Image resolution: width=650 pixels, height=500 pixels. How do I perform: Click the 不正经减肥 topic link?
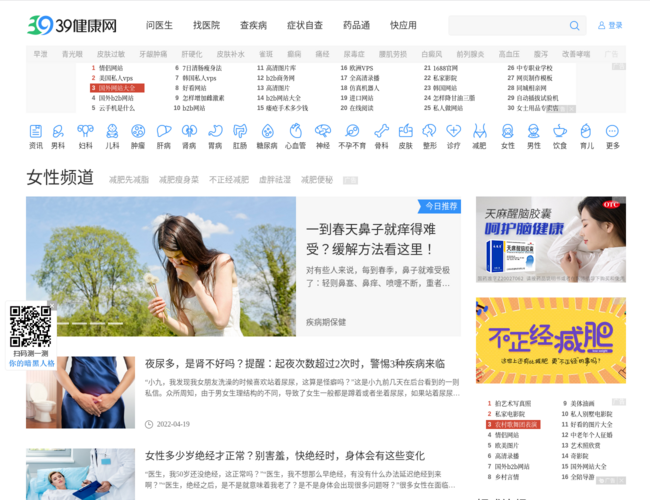pyautogui.click(x=229, y=180)
